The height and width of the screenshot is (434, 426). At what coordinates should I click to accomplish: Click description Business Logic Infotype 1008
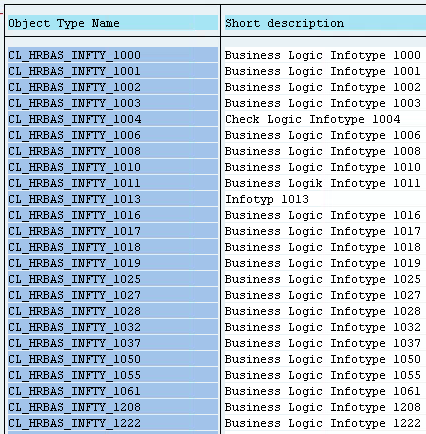point(323,151)
